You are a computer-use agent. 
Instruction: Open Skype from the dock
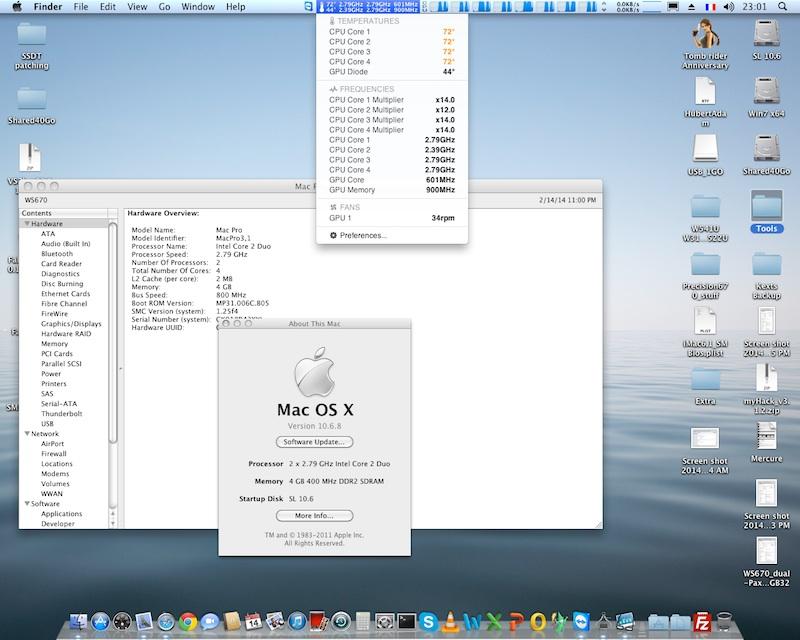[429, 622]
